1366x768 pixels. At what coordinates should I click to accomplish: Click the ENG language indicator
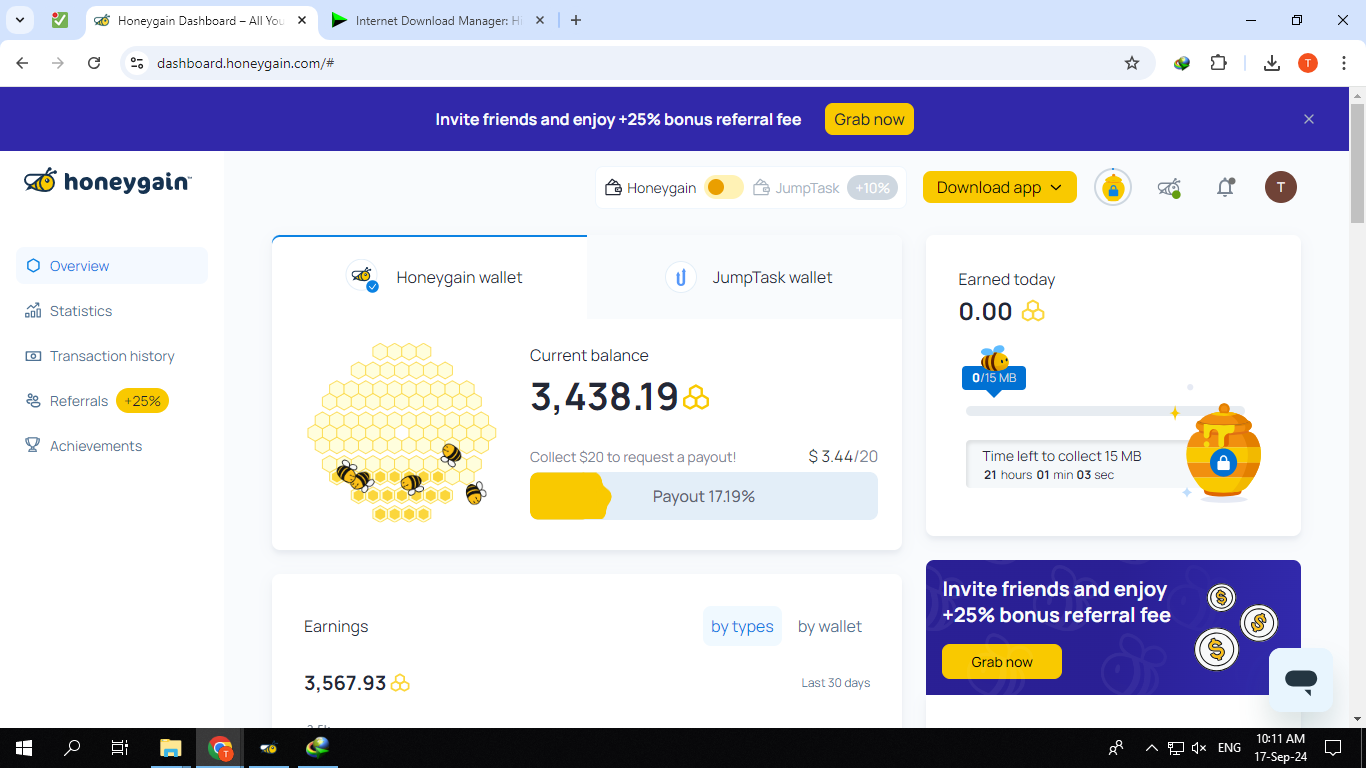click(1229, 748)
